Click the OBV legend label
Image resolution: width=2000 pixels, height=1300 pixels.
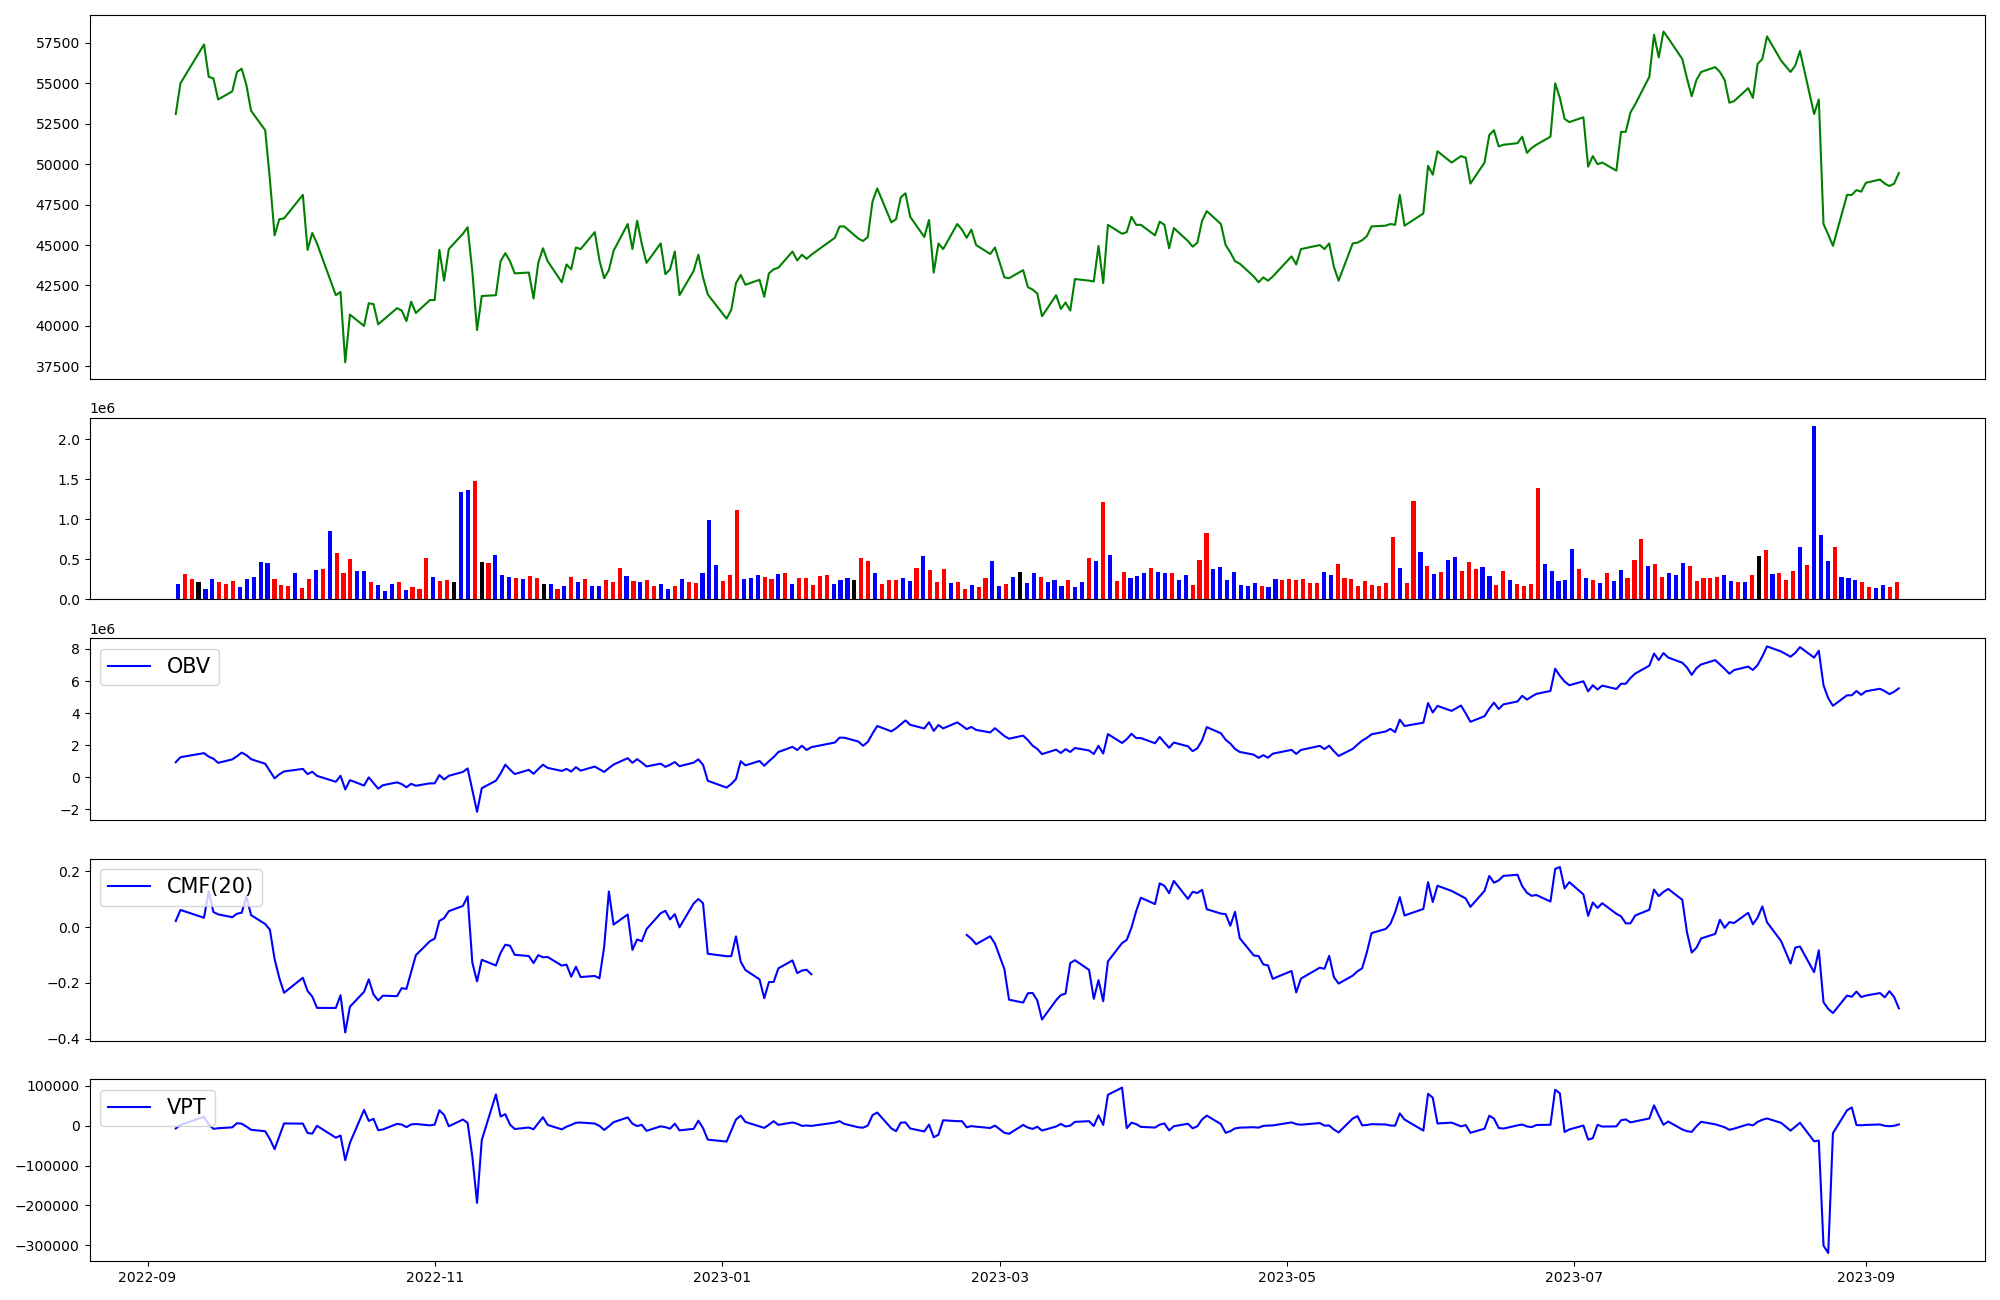click(x=188, y=666)
